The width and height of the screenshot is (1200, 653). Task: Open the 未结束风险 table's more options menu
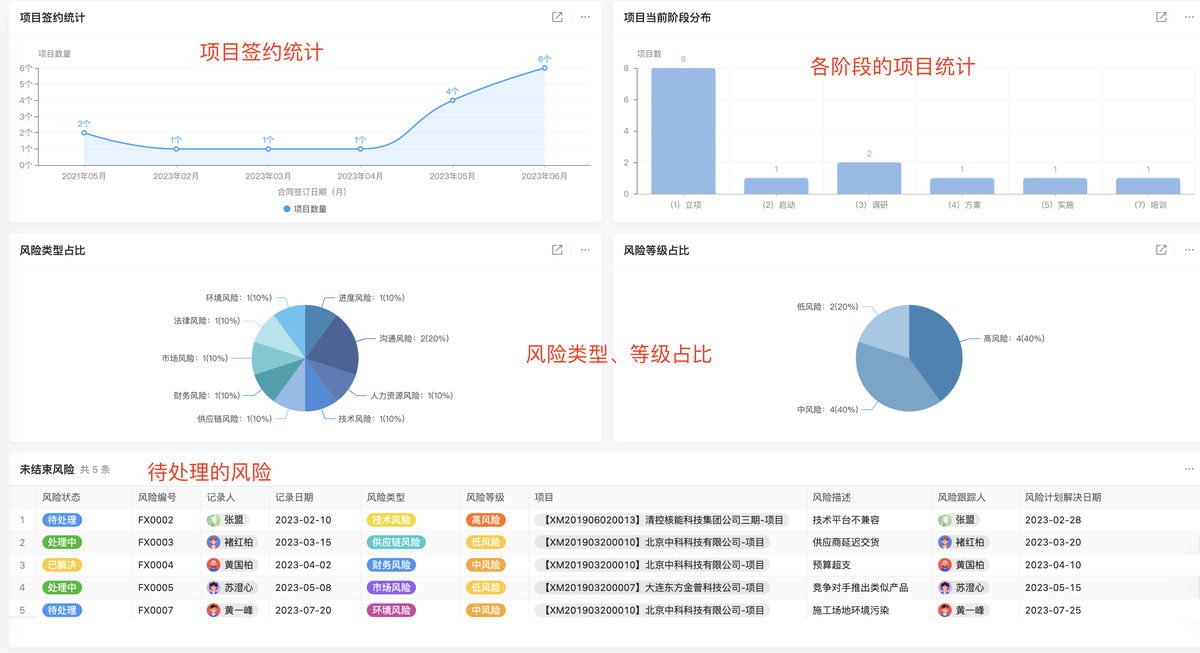coord(1189,469)
